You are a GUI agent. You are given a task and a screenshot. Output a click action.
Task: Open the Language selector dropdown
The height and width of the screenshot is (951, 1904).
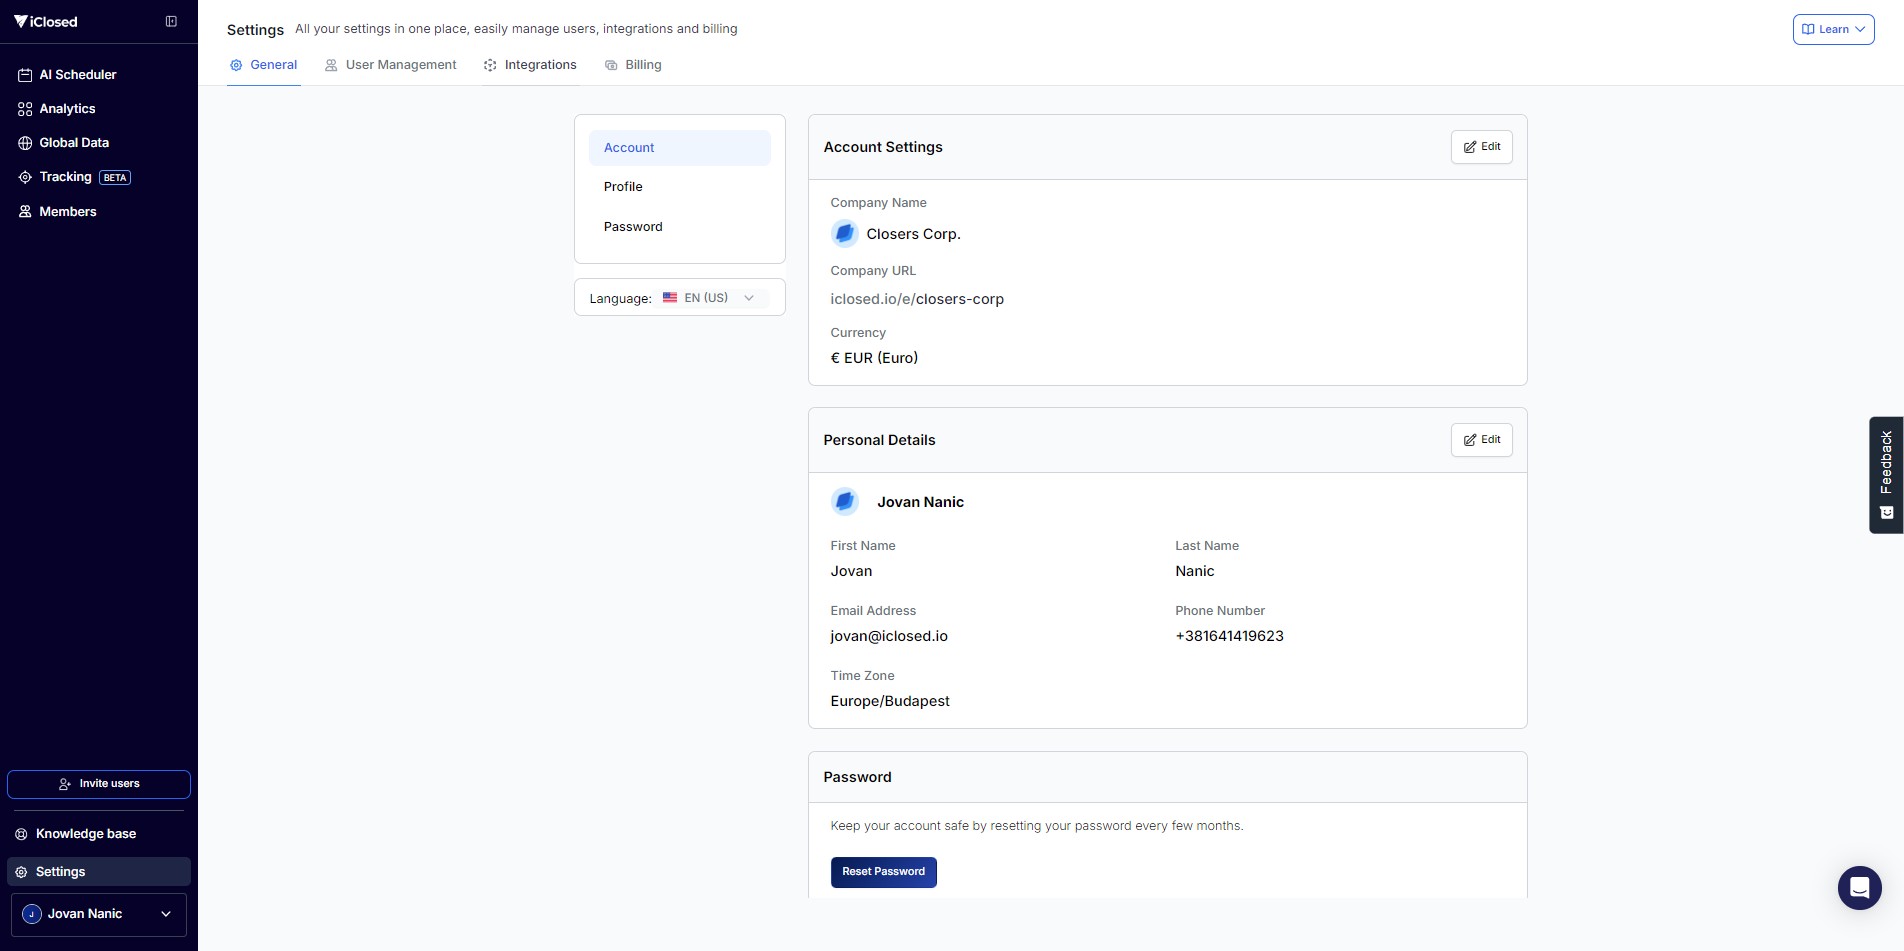(x=708, y=298)
